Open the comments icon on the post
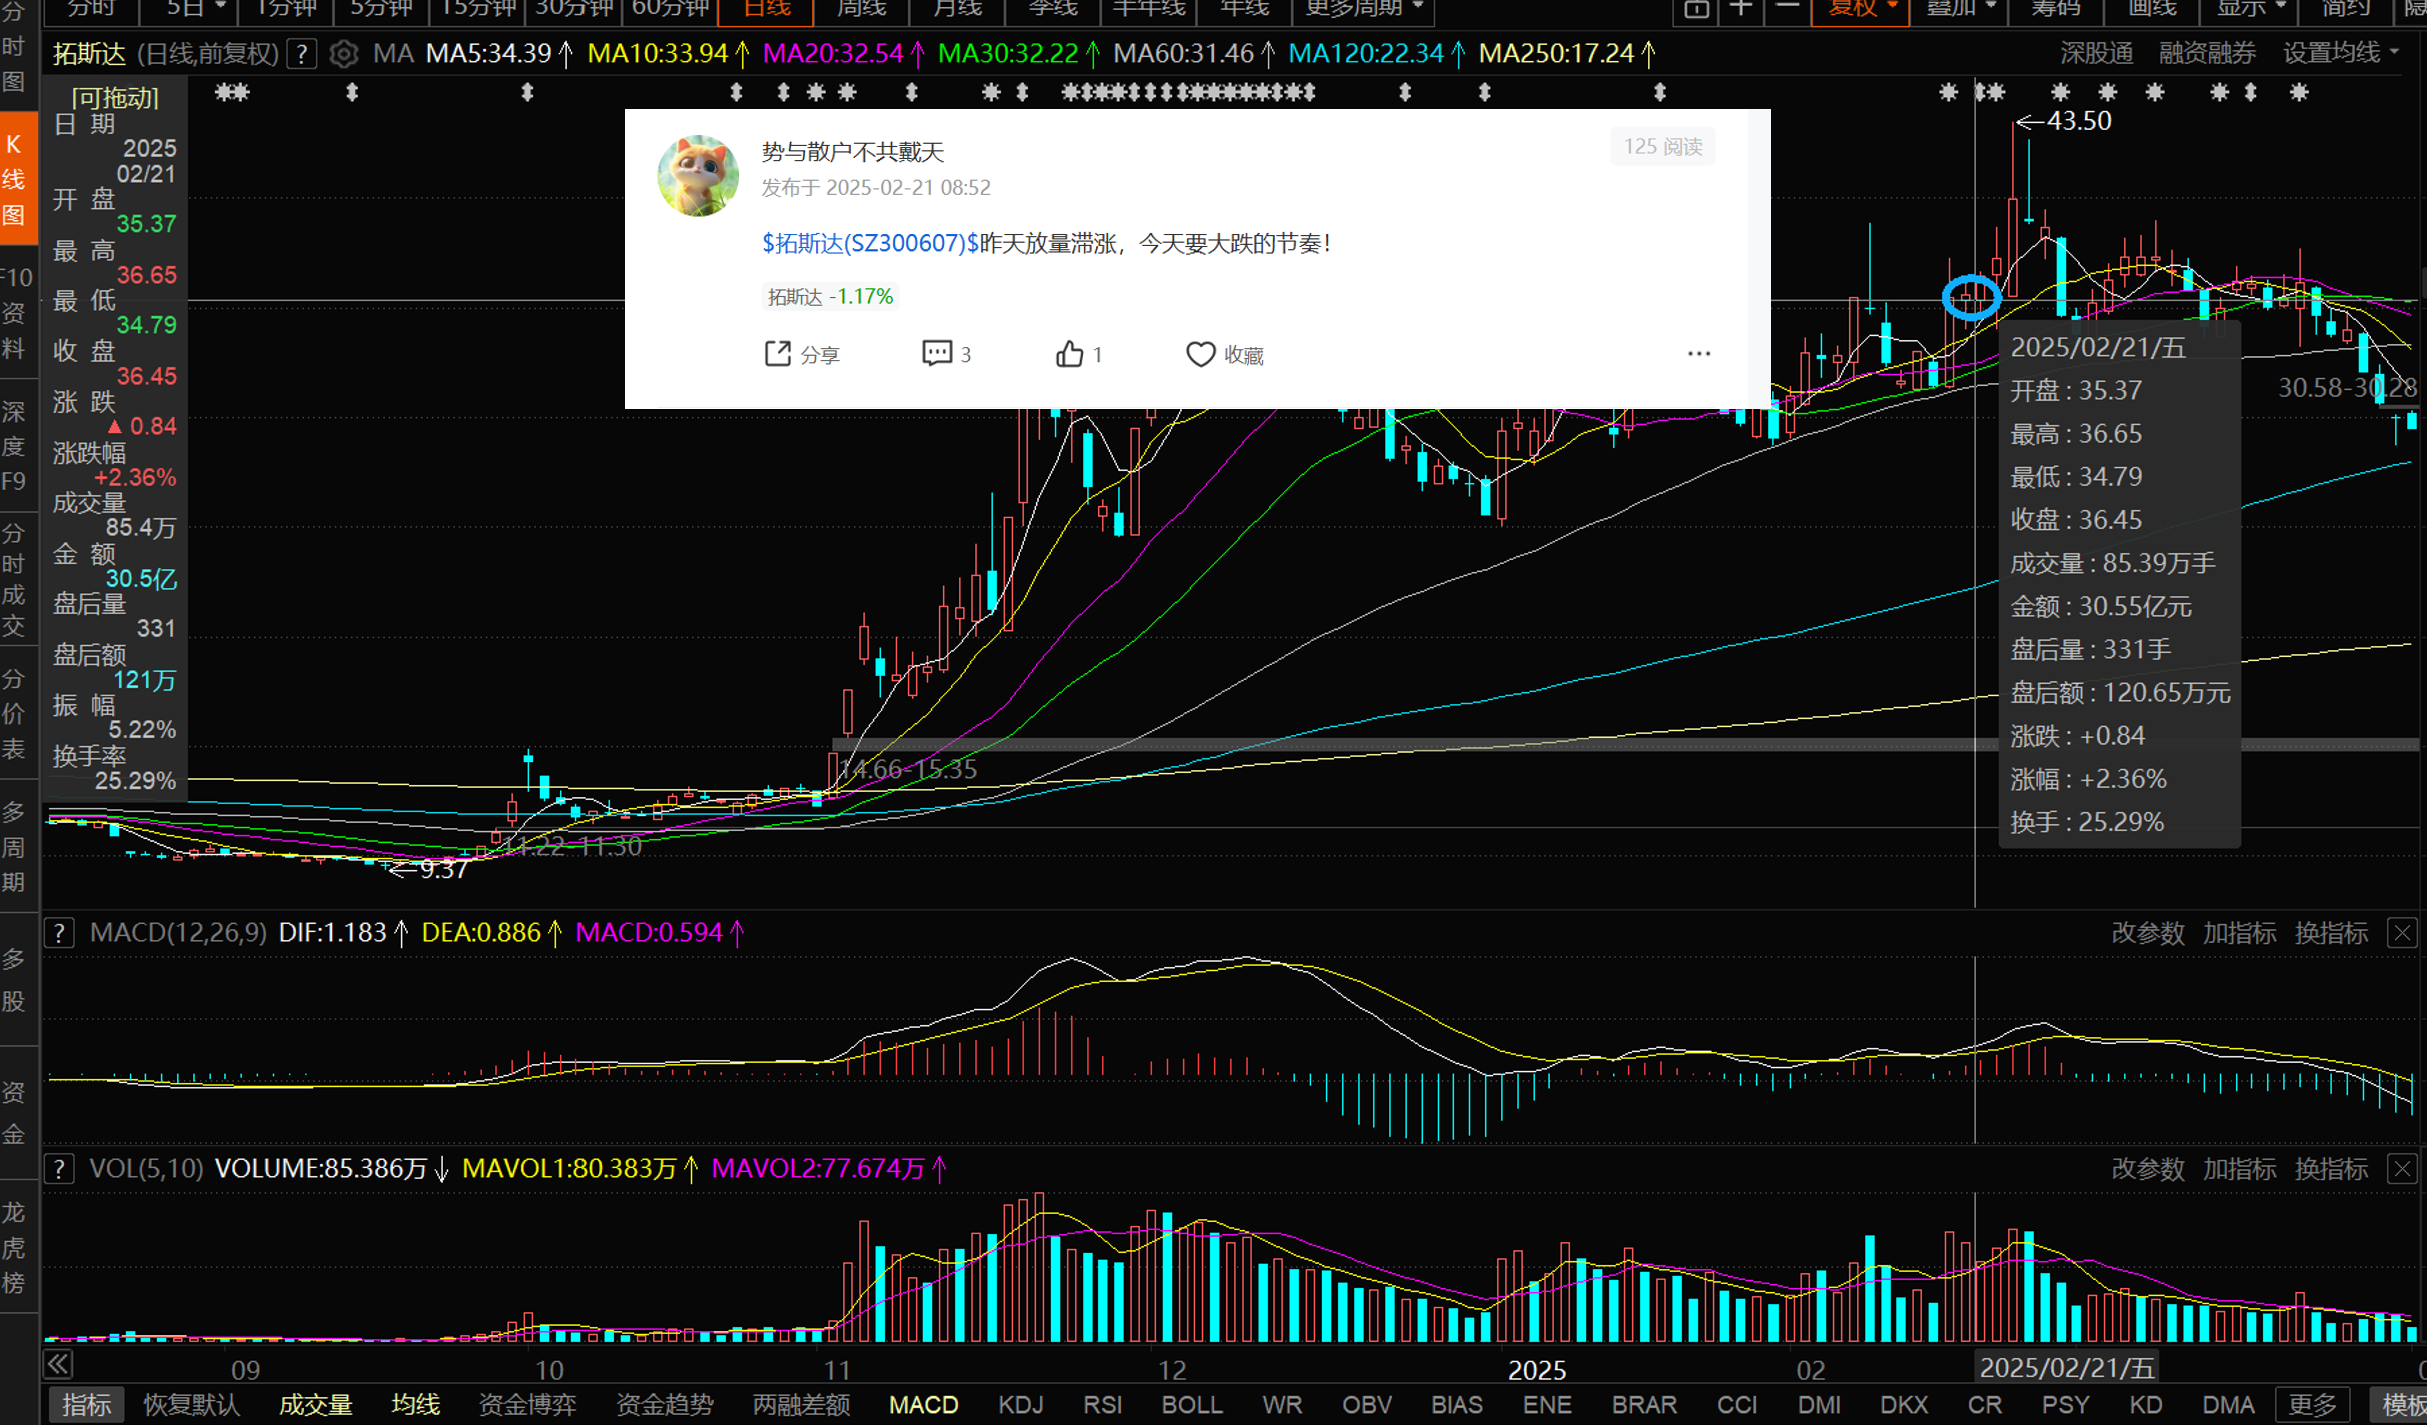 [x=937, y=354]
